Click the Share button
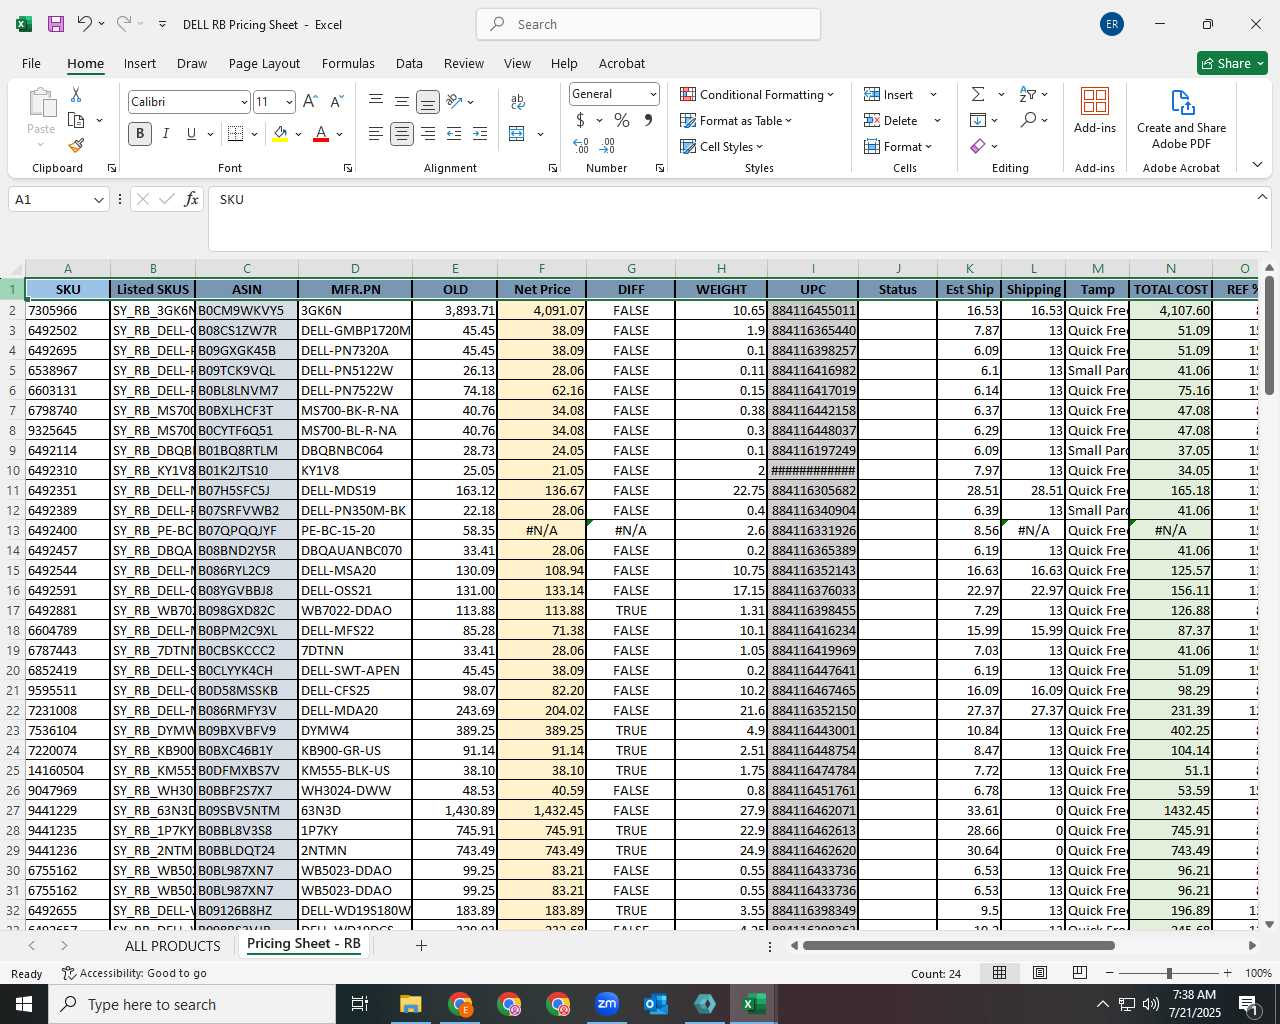Viewport: 1280px width, 1024px height. pos(1233,63)
